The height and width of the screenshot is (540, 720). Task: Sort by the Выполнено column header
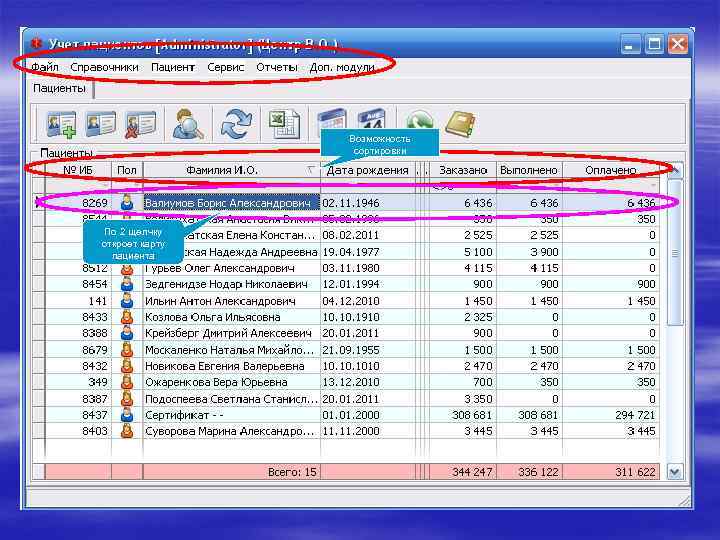pyautogui.click(x=529, y=170)
